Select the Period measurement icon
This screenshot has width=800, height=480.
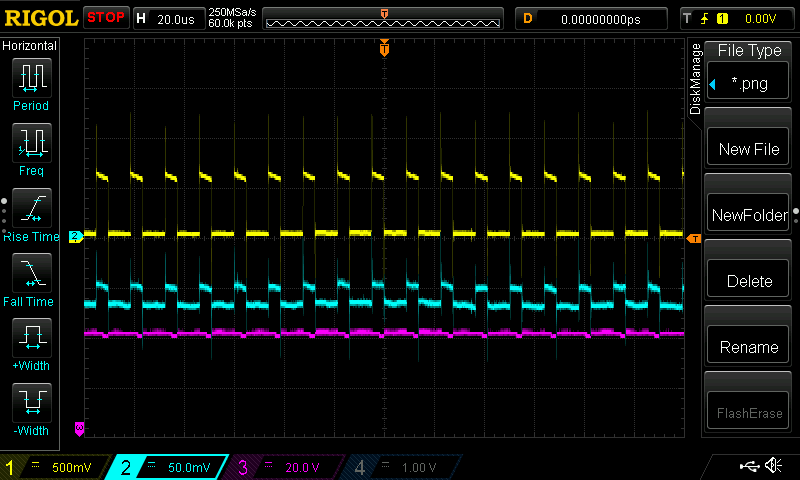[x=31, y=77]
